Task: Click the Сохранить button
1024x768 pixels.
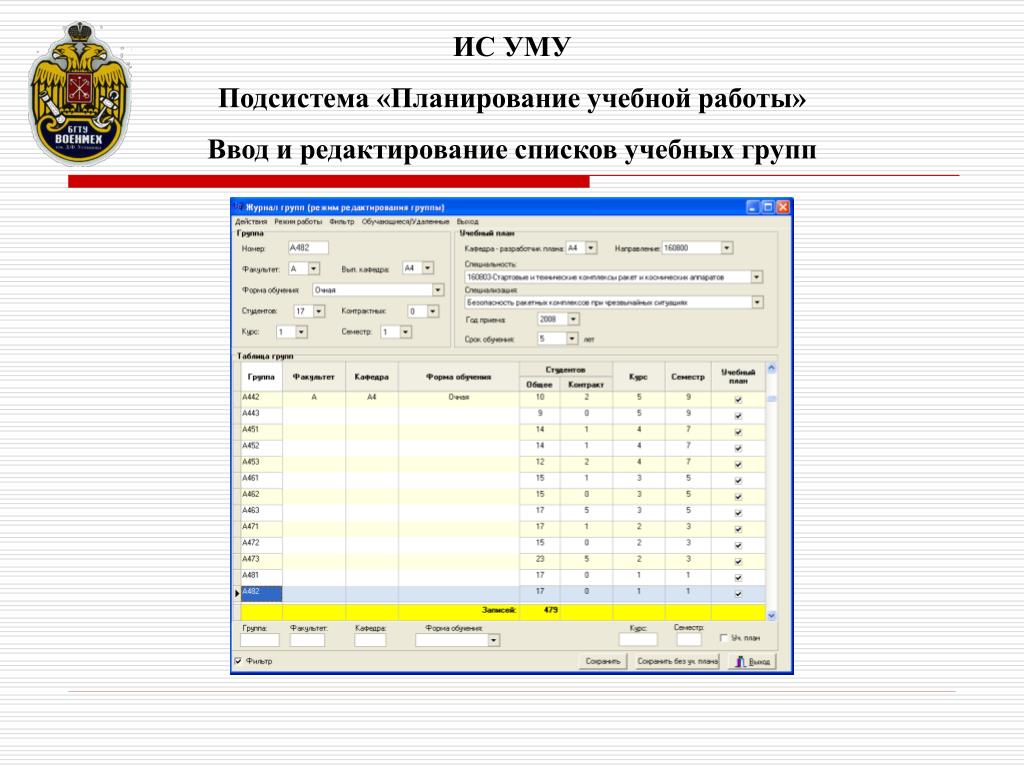Action: [x=603, y=662]
